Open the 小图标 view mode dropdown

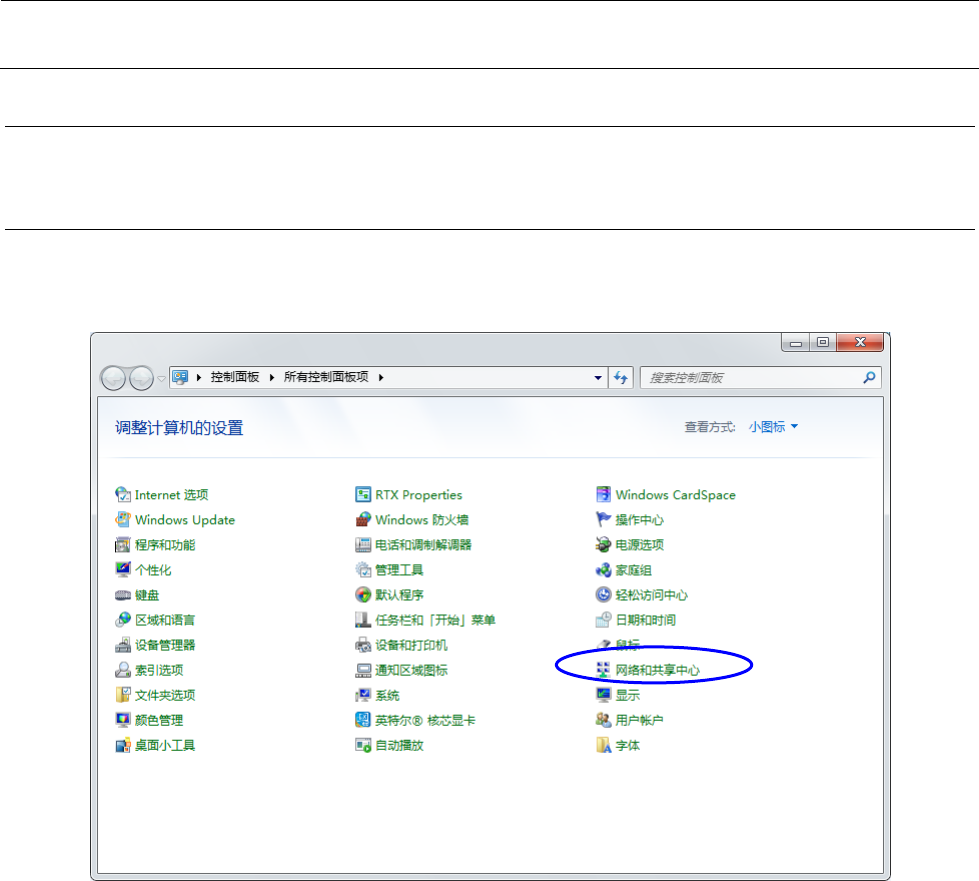click(774, 426)
